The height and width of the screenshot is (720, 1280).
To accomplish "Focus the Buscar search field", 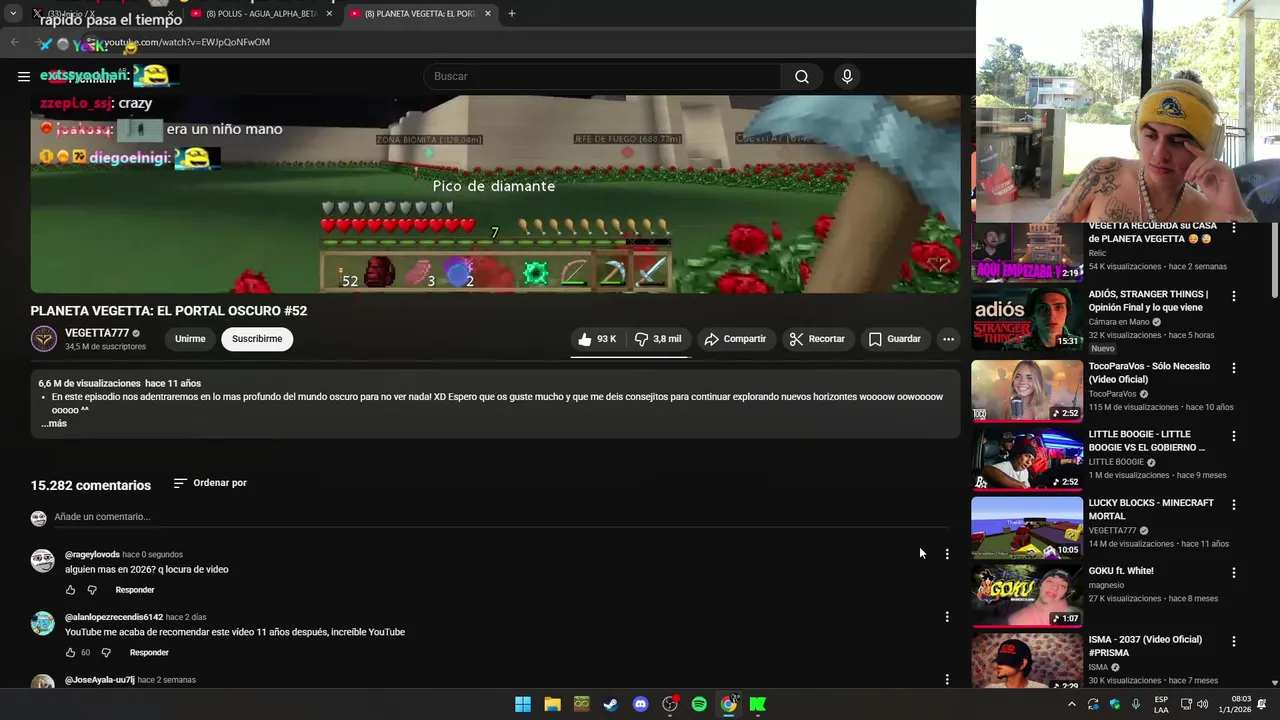I will pyautogui.click(x=603, y=77).
